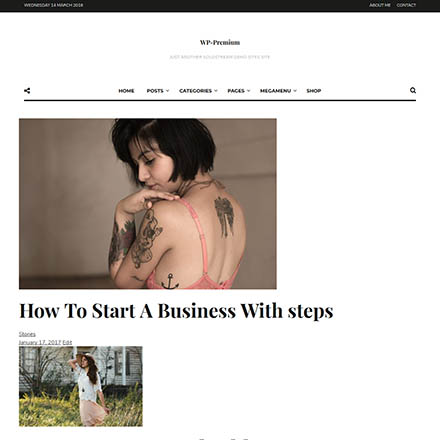Open the About Me link
The width and height of the screenshot is (440, 440).
click(380, 5)
